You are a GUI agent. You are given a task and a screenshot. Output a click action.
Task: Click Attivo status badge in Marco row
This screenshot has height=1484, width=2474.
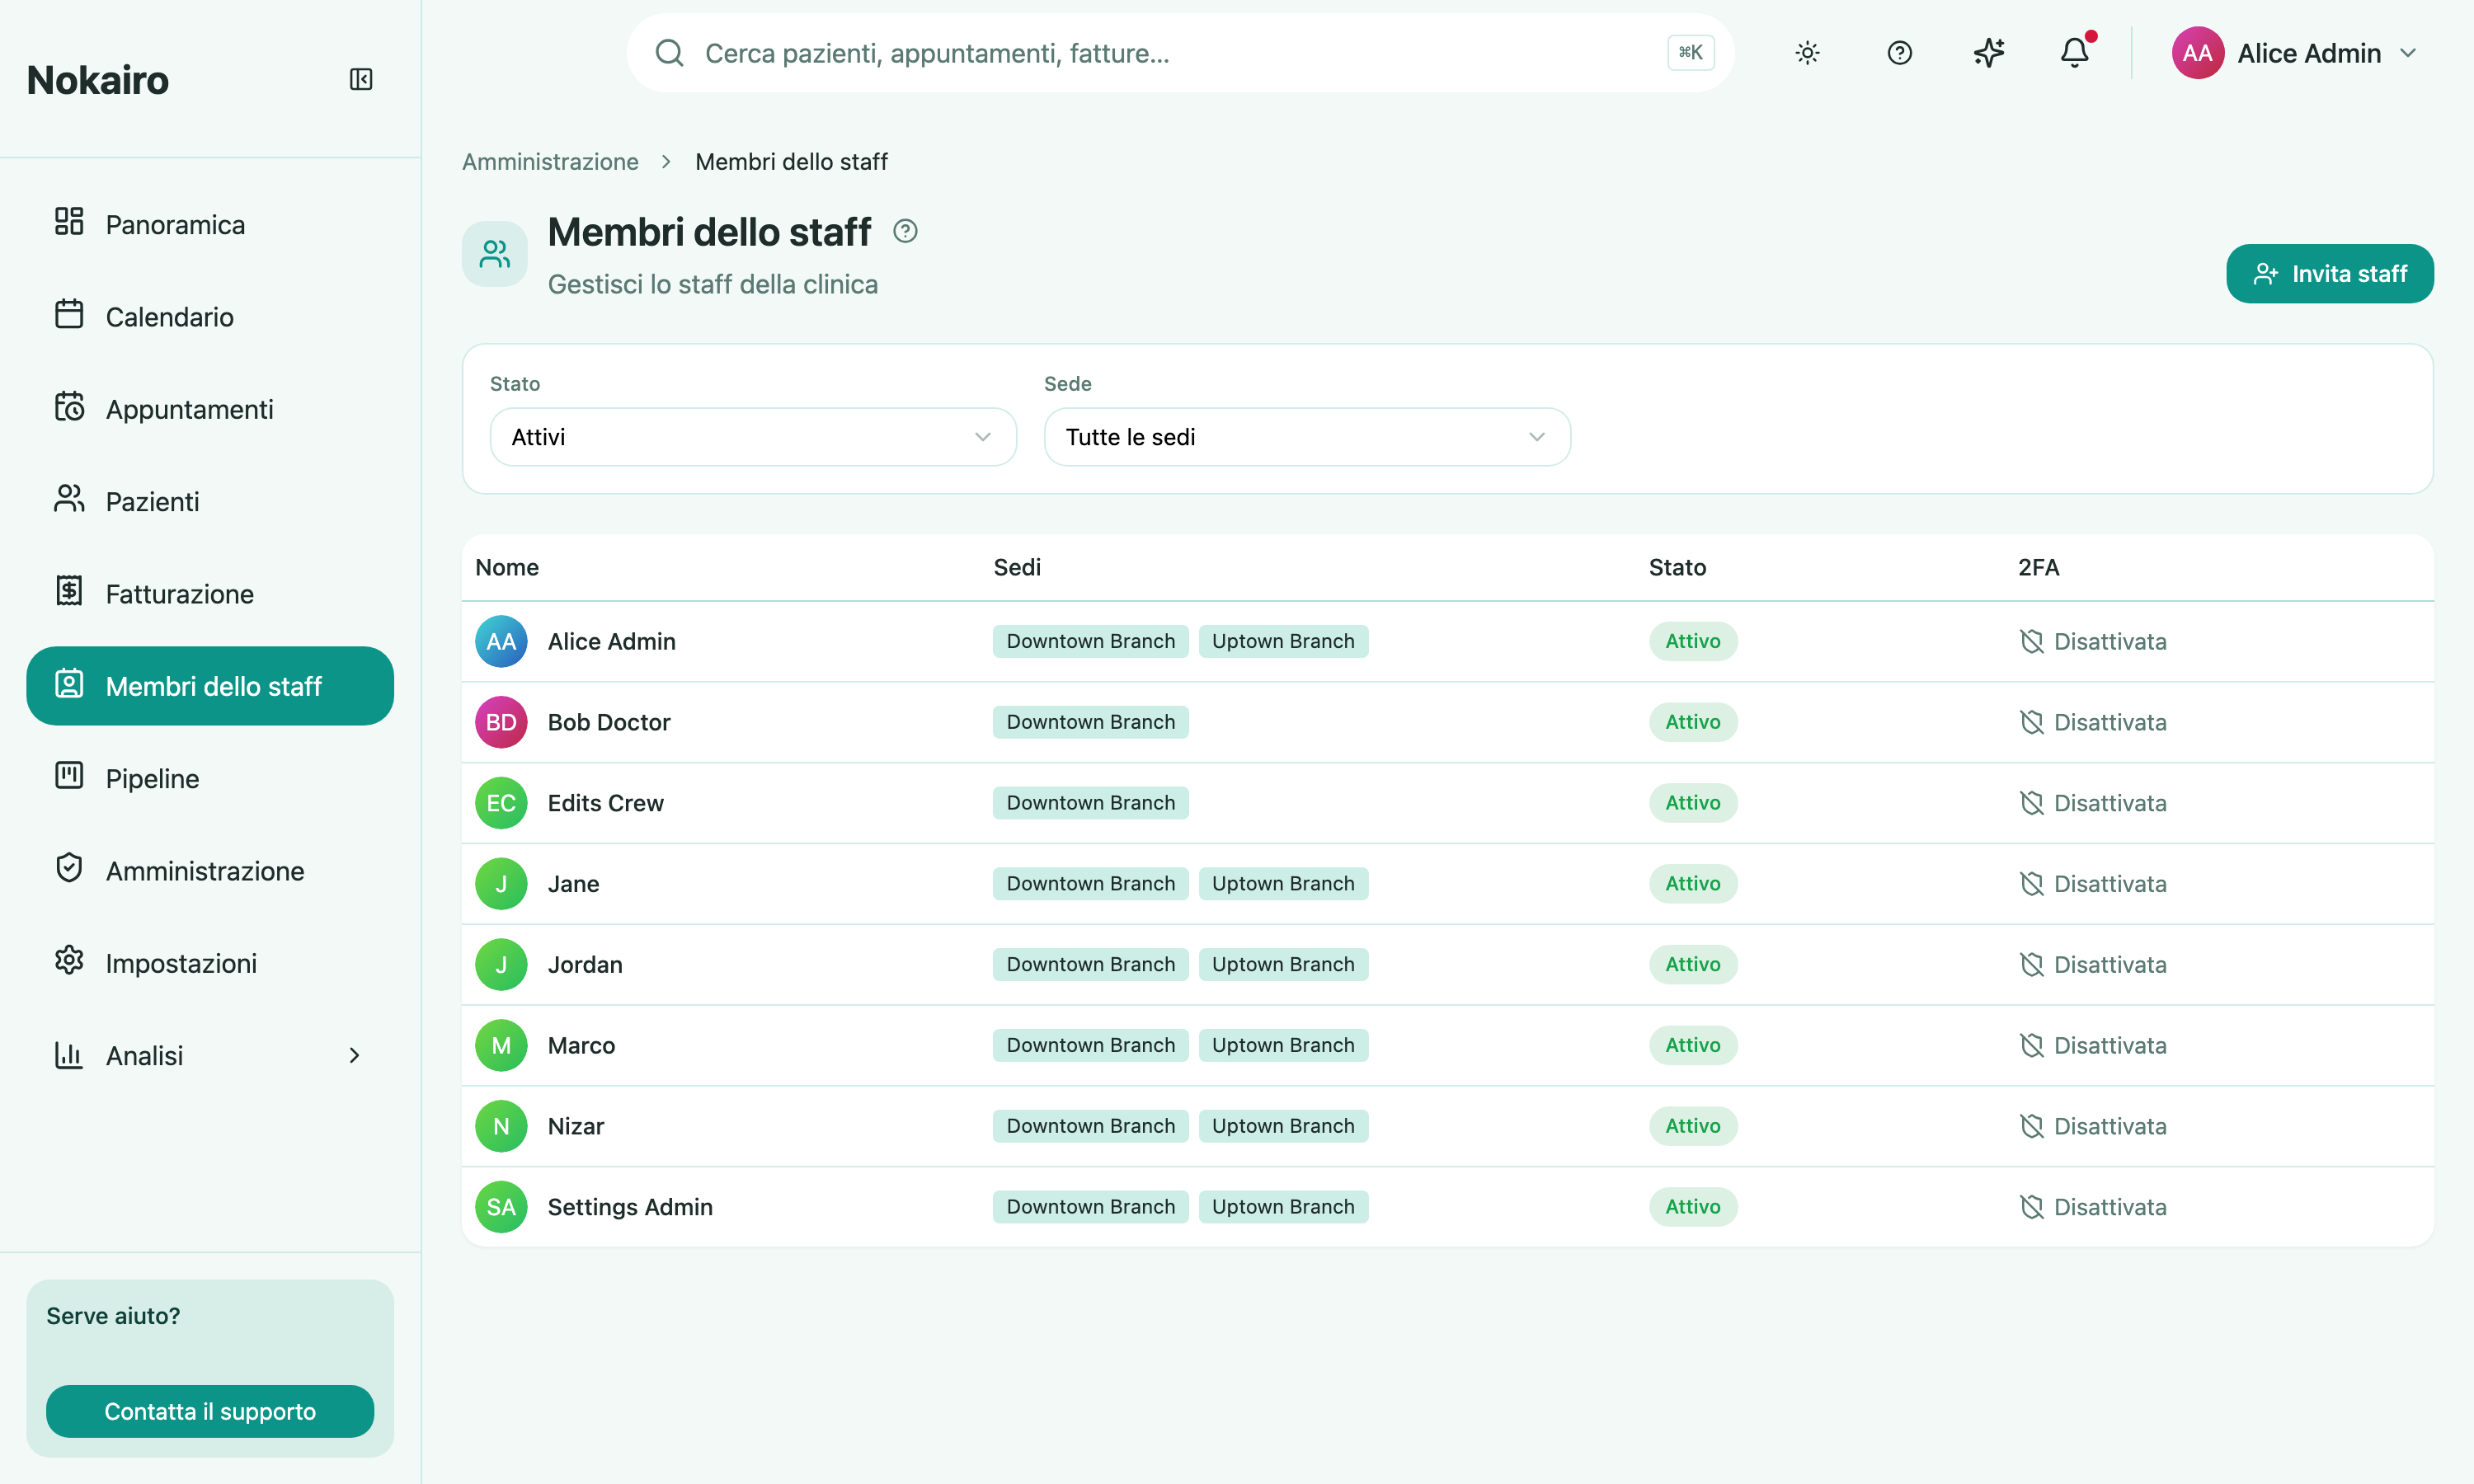[1693, 1045]
